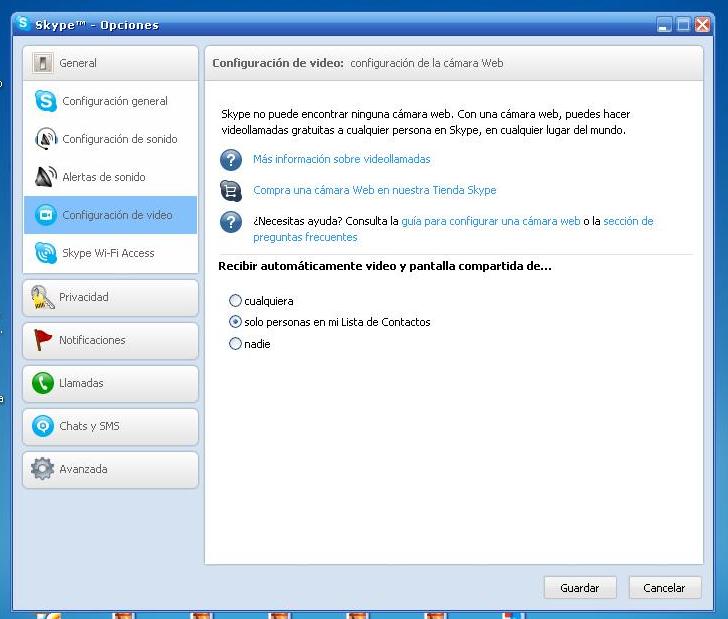Open the Configuración de video tab
The width and height of the screenshot is (728, 619).
pyautogui.click(x=116, y=215)
